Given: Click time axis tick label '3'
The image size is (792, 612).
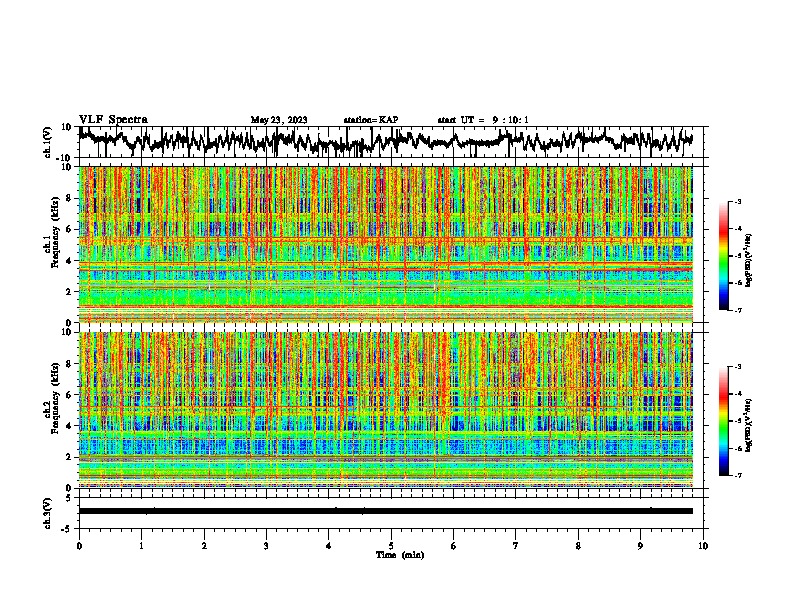Looking at the screenshot, I should (x=266, y=546).
